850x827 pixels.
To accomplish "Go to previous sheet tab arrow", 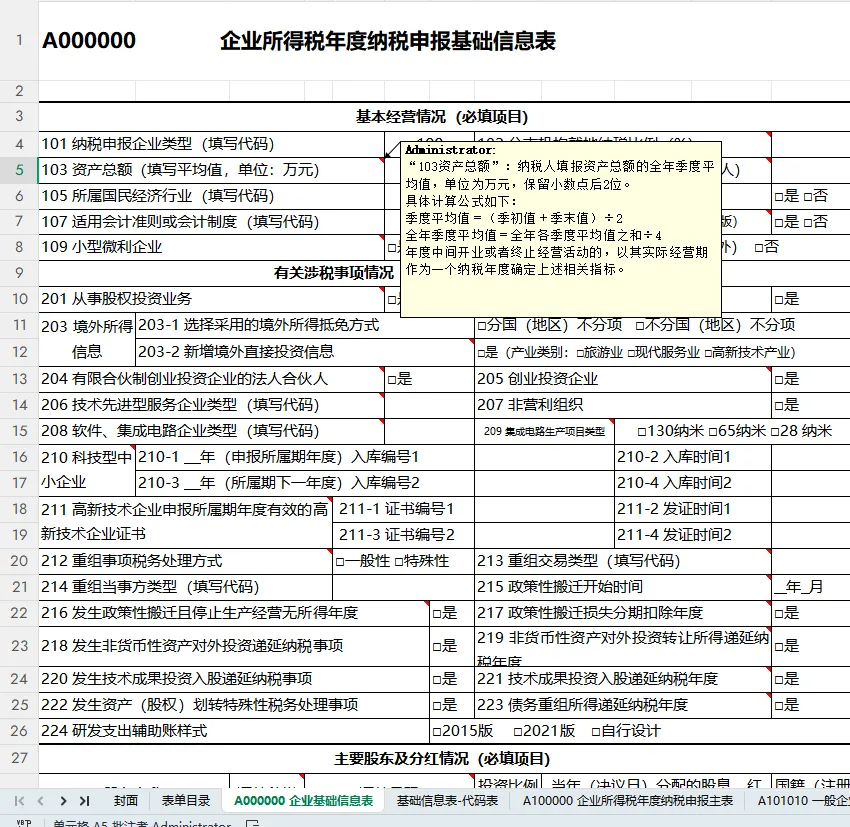I will [41, 800].
